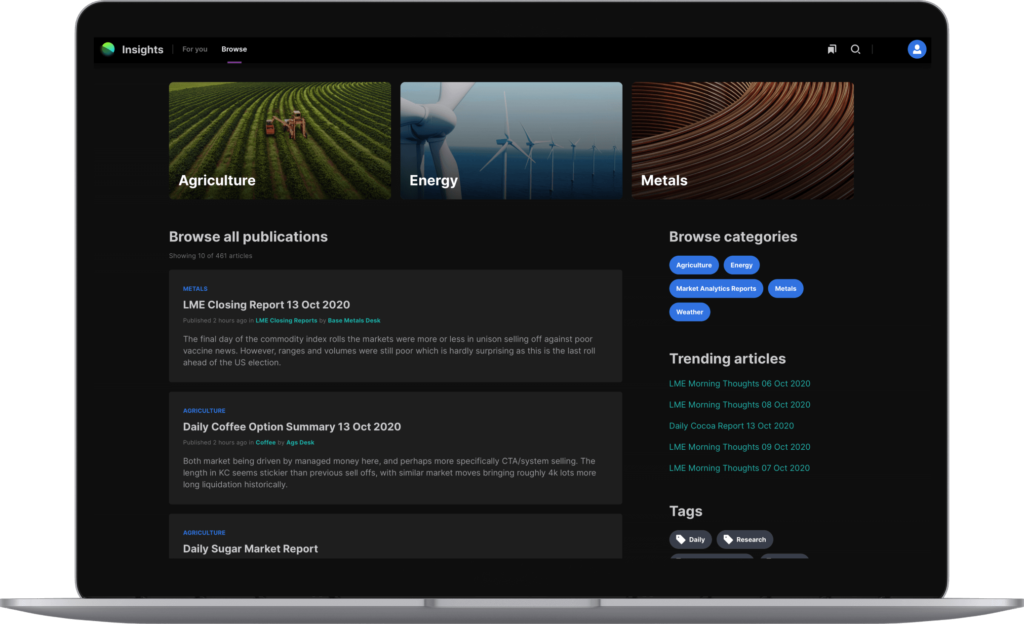Click the Insights logo icon
Image resolution: width=1024 pixels, height=624 pixels.
click(x=108, y=49)
